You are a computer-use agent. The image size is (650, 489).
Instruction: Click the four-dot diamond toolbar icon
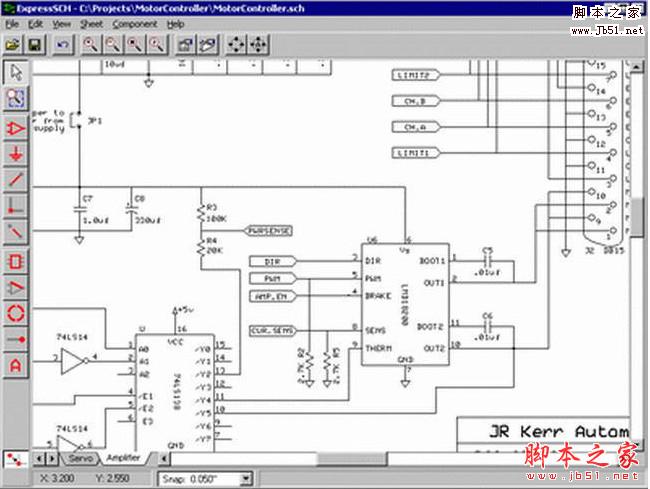[236, 44]
